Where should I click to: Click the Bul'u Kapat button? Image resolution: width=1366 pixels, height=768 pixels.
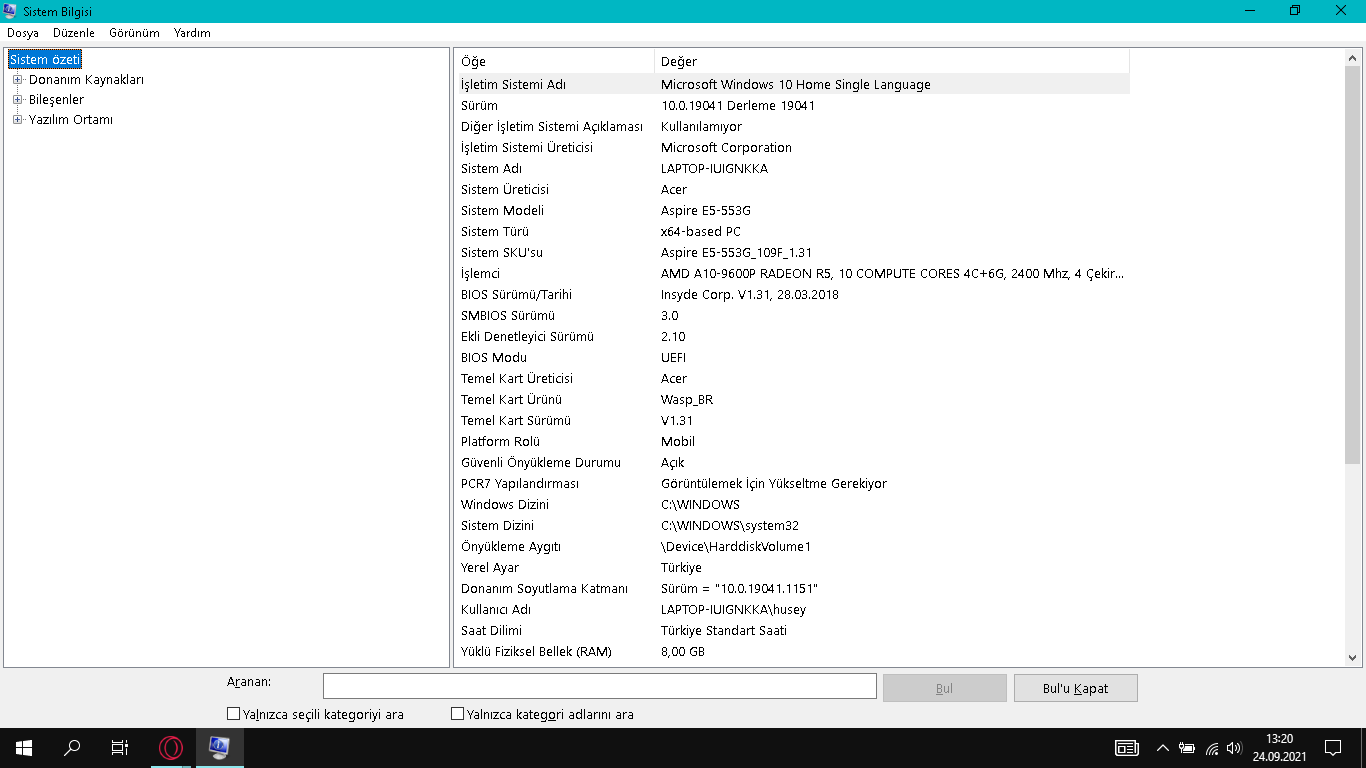1076,688
